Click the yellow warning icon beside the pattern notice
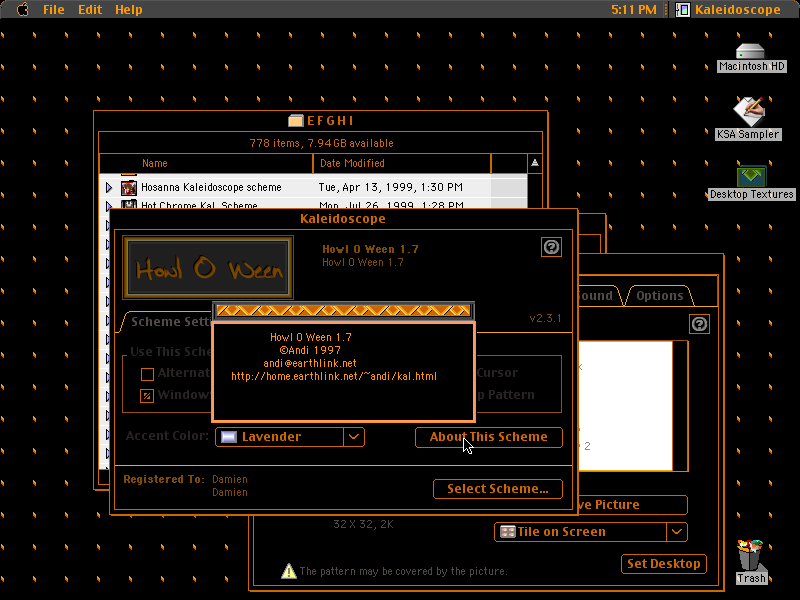Screen dimensions: 800x600 coord(289,571)
